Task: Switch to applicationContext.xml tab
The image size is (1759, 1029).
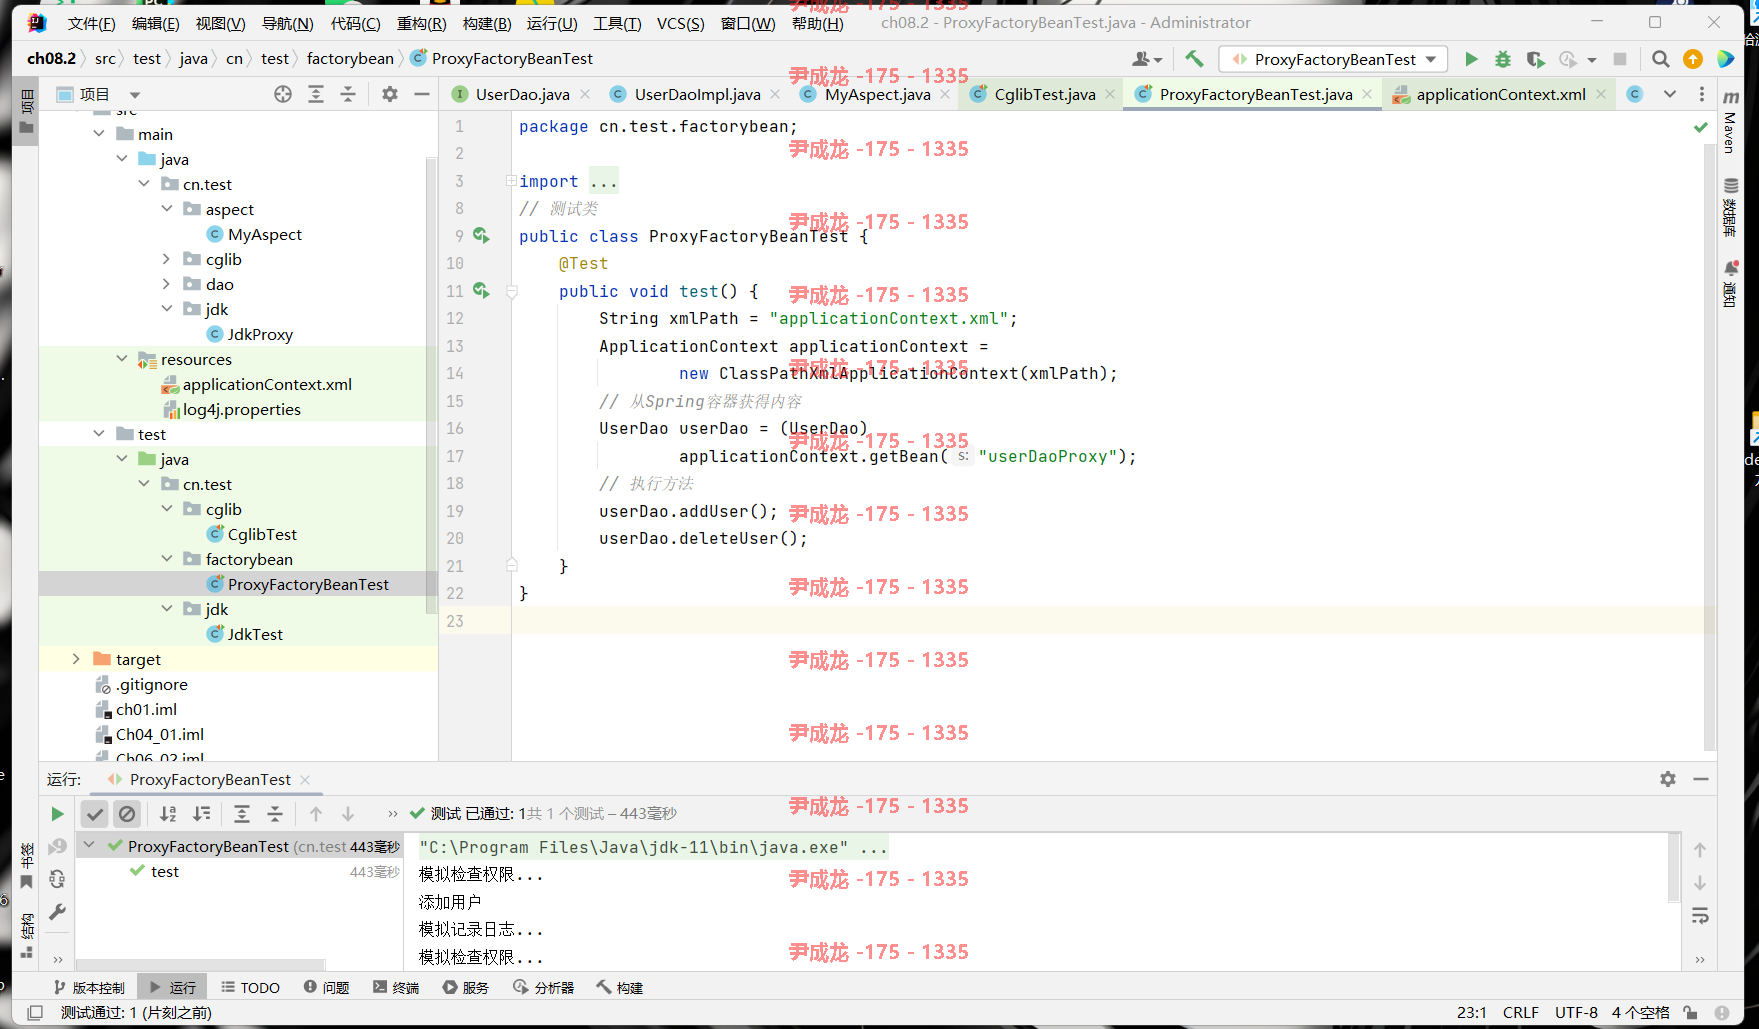Action: click(1500, 94)
